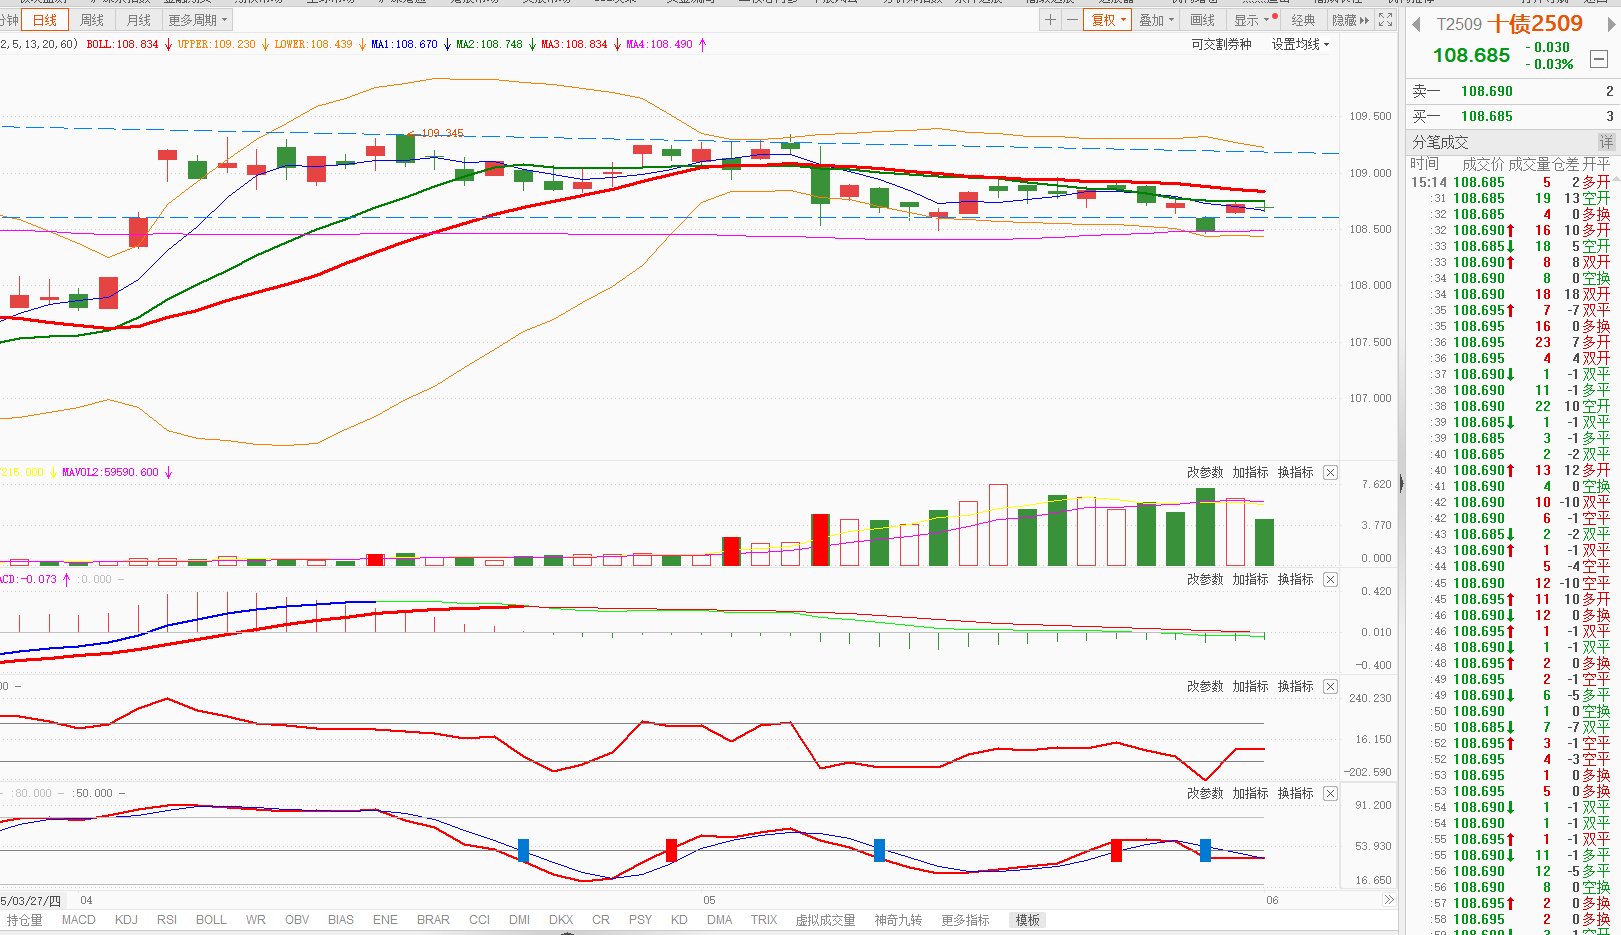Open the 复权 adjustment dropdown
This screenshot has height=935, width=1621.
point(1108,20)
